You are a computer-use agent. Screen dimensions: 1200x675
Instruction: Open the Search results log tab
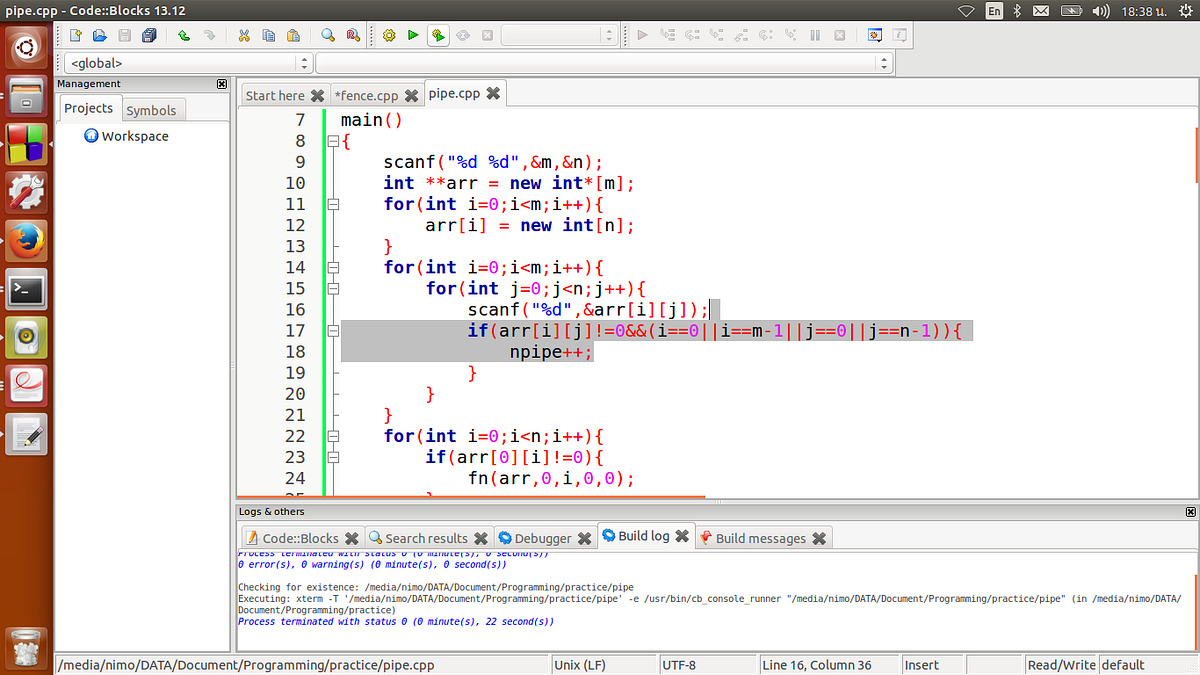(427, 538)
